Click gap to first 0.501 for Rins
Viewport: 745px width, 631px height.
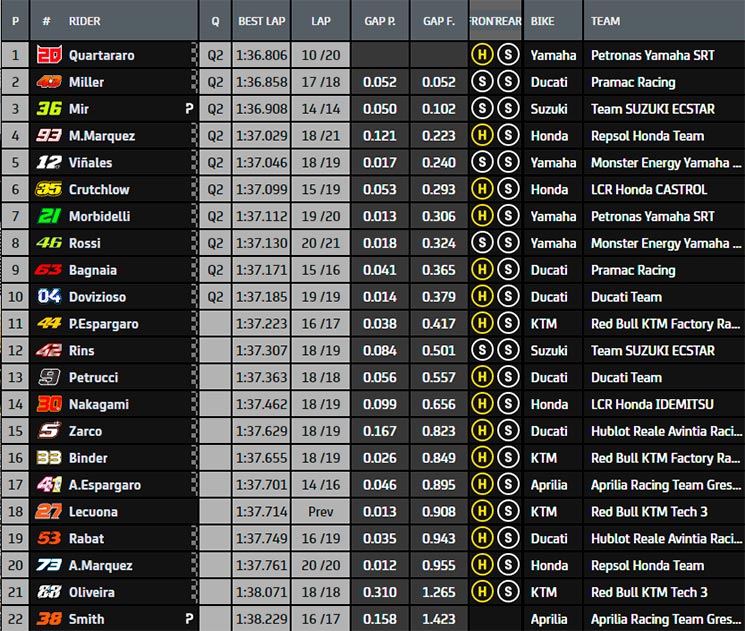pos(439,350)
